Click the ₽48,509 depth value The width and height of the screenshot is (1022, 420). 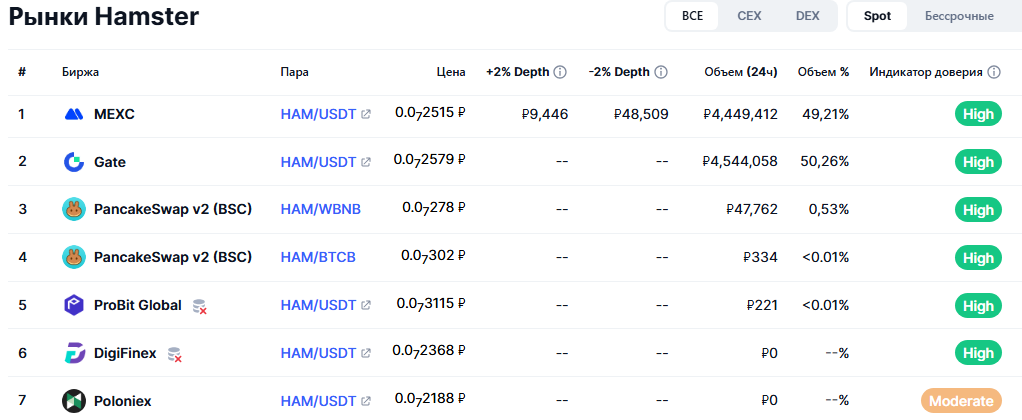click(641, 115)
